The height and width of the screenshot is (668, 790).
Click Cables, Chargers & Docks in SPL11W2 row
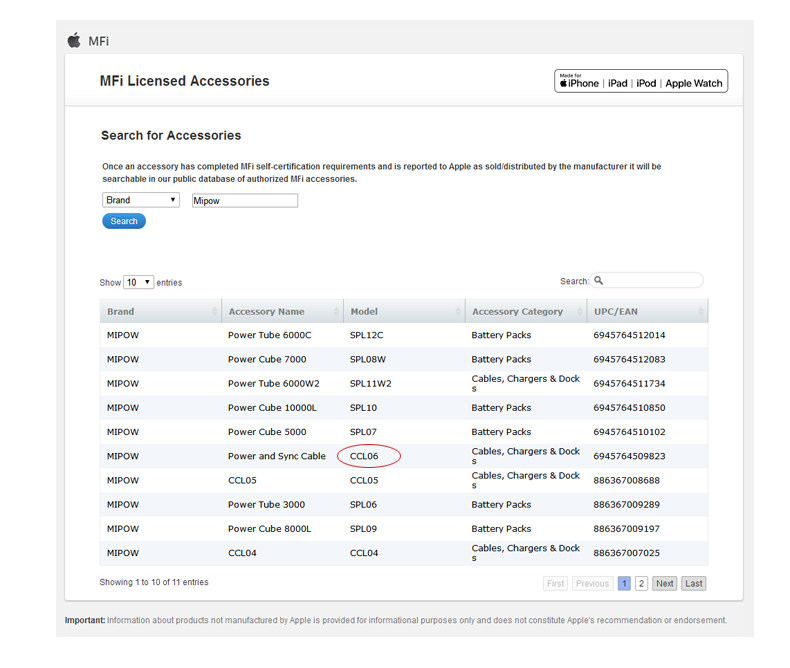point(525,383)
